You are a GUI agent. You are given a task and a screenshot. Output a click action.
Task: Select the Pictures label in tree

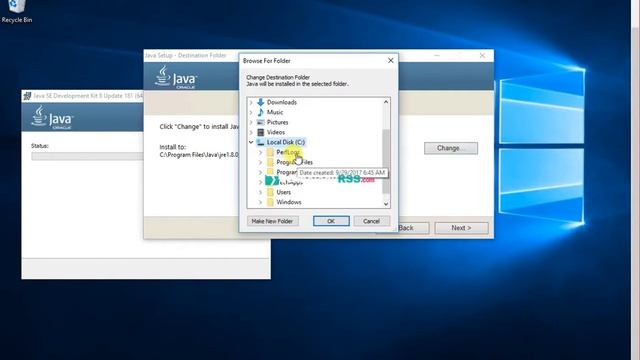277,122
